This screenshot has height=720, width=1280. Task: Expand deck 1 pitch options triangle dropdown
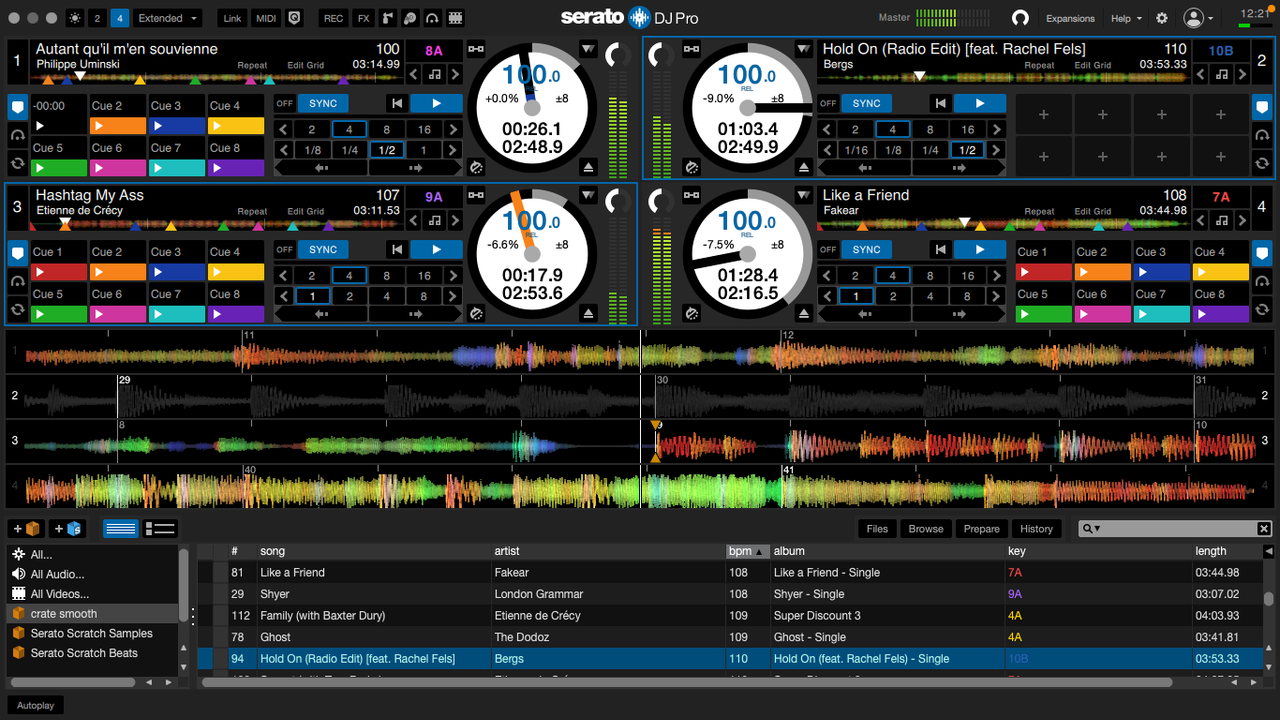[587, 48]
